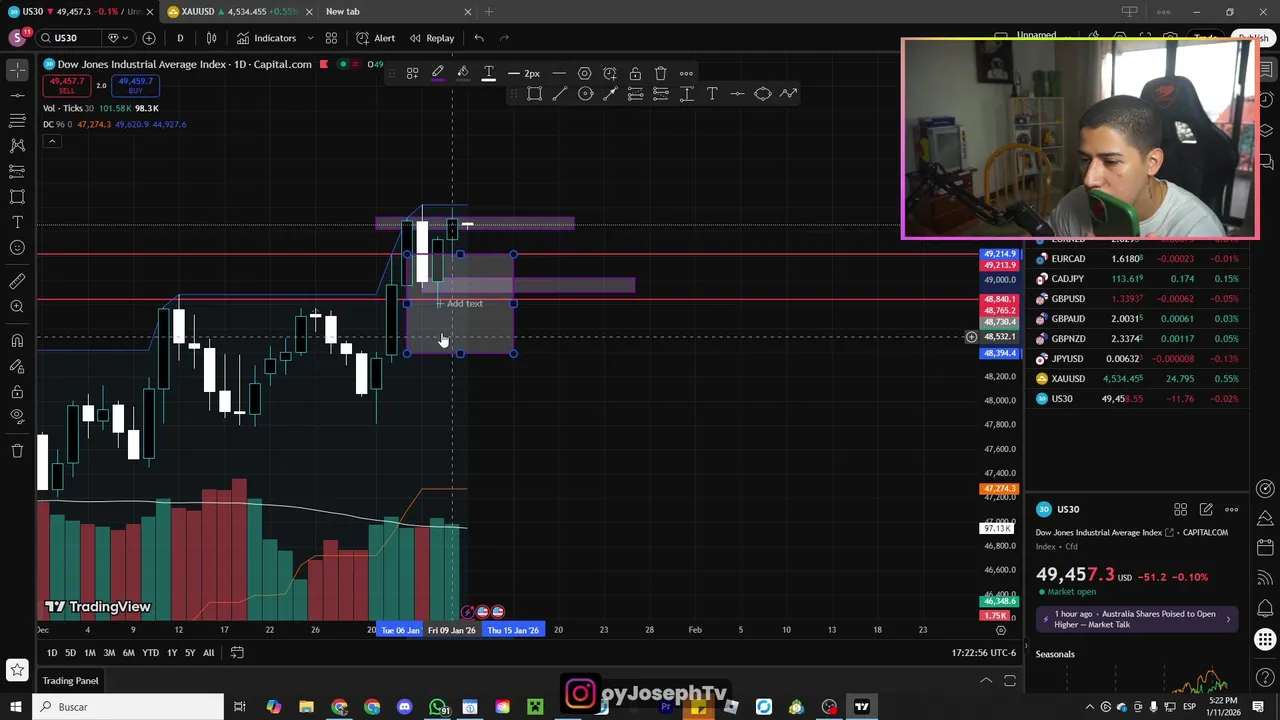Viewport: 1280px width, 720px height.
Task: Expand the favorite indicators dropdown arrow
Action: pos(310,38)
